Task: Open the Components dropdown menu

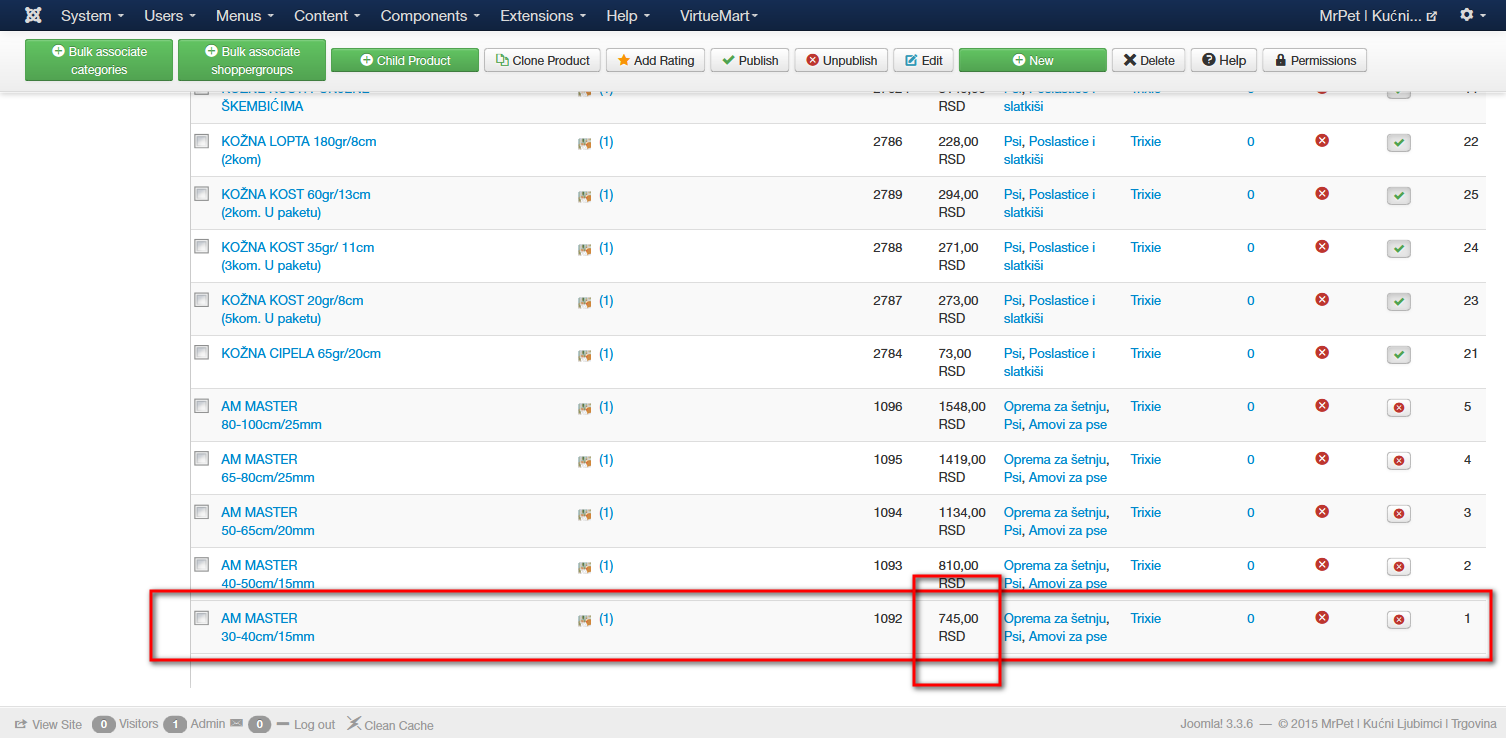Action: (430, 16)
